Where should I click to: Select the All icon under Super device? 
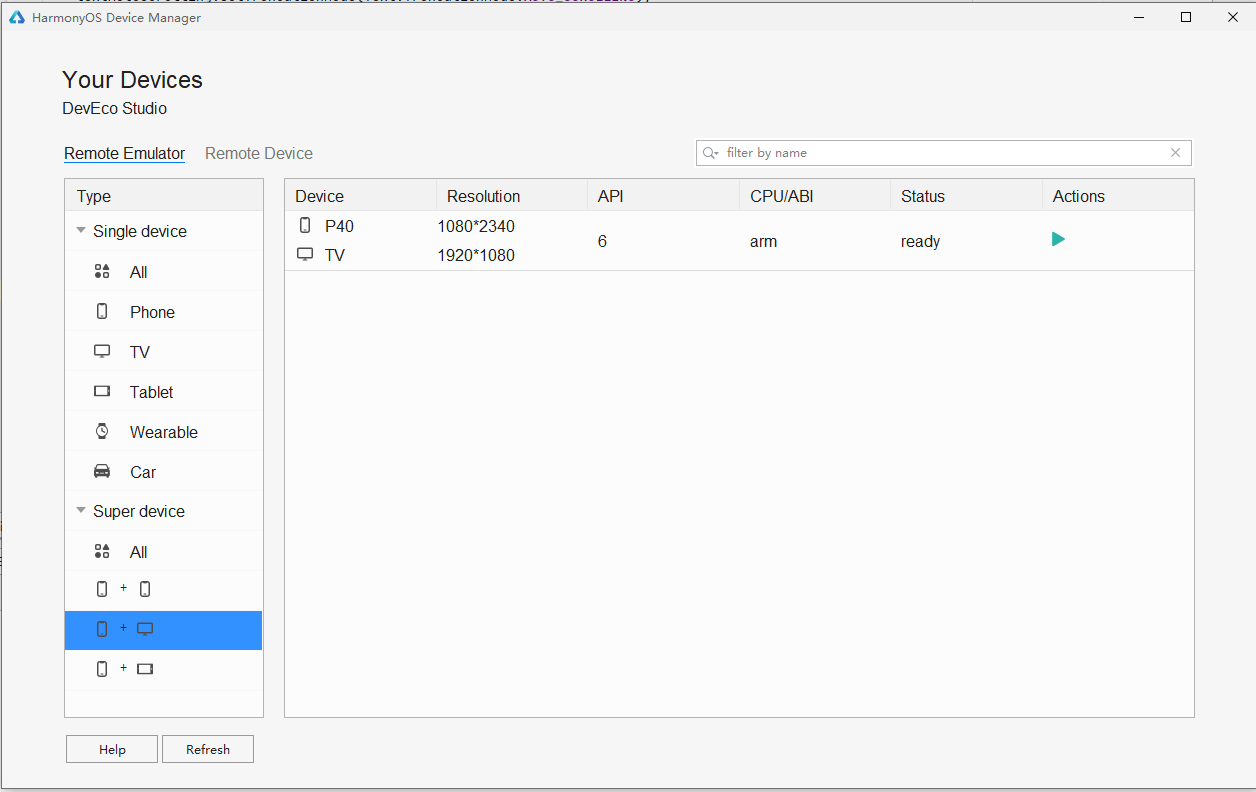pos(102,551)
